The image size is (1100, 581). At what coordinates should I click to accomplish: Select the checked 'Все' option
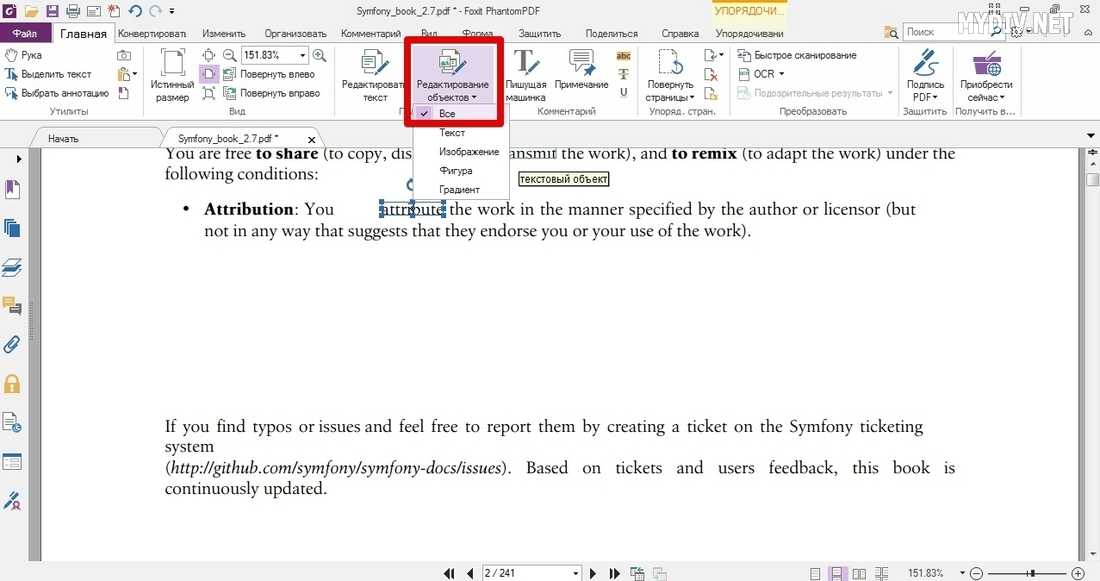446,114
